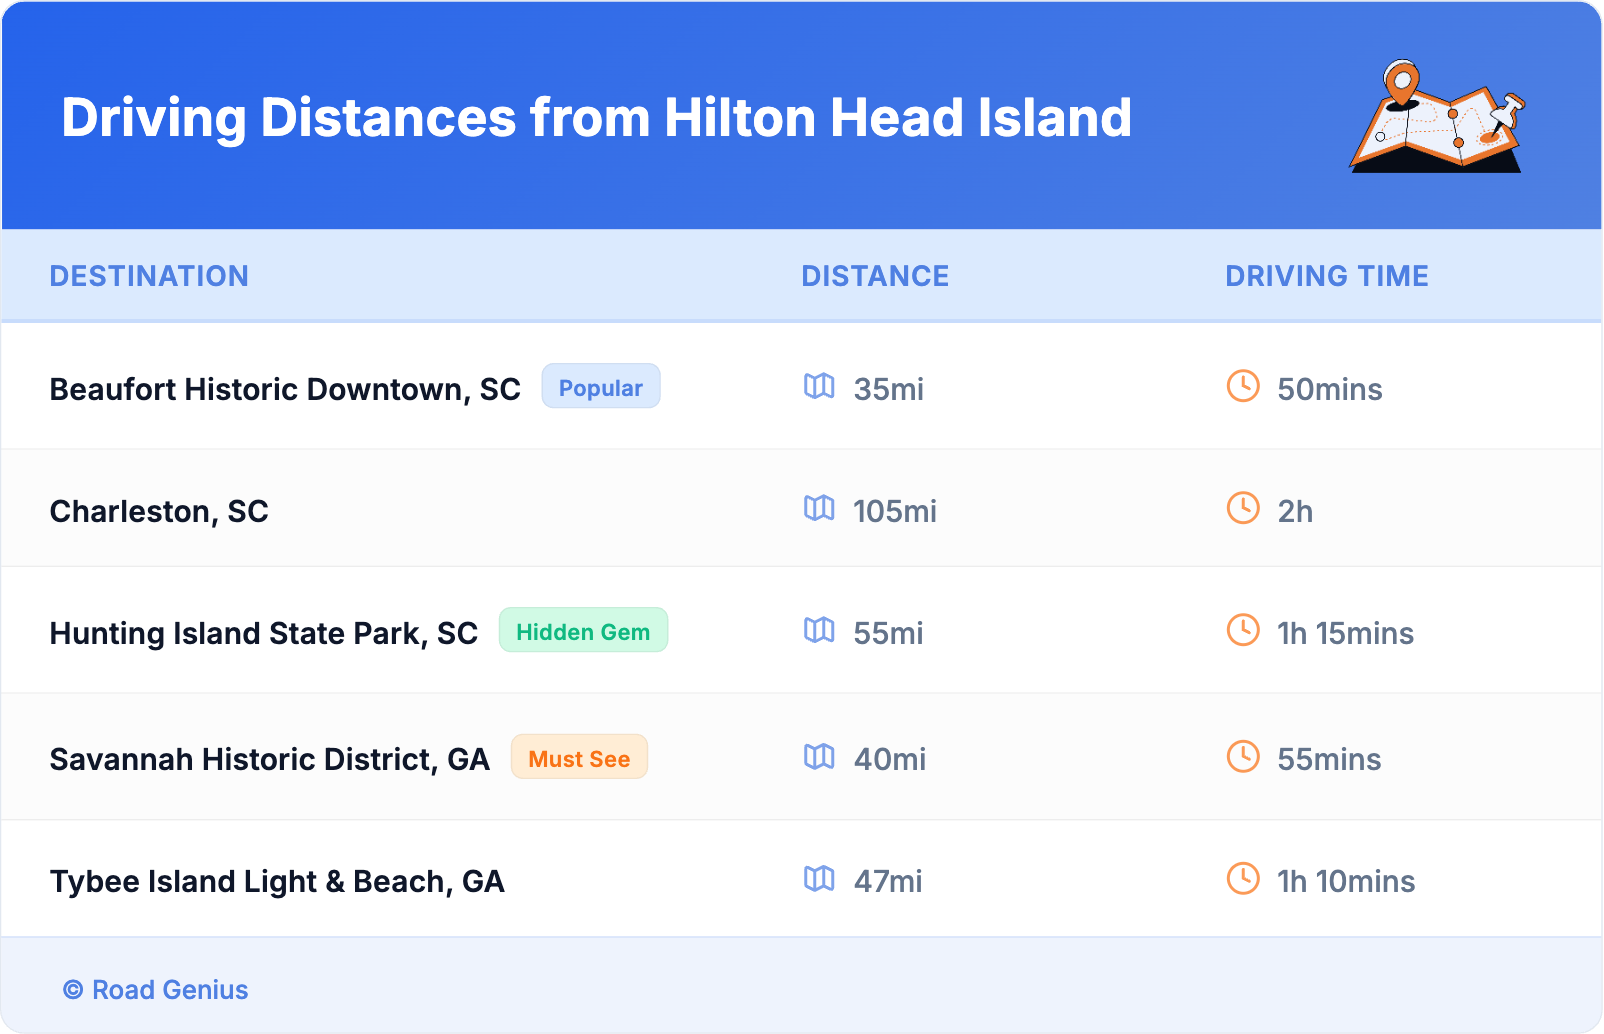Click the map illustration in the header
This screenshot has height=1034, width=1604.
tap(1437, 117)
